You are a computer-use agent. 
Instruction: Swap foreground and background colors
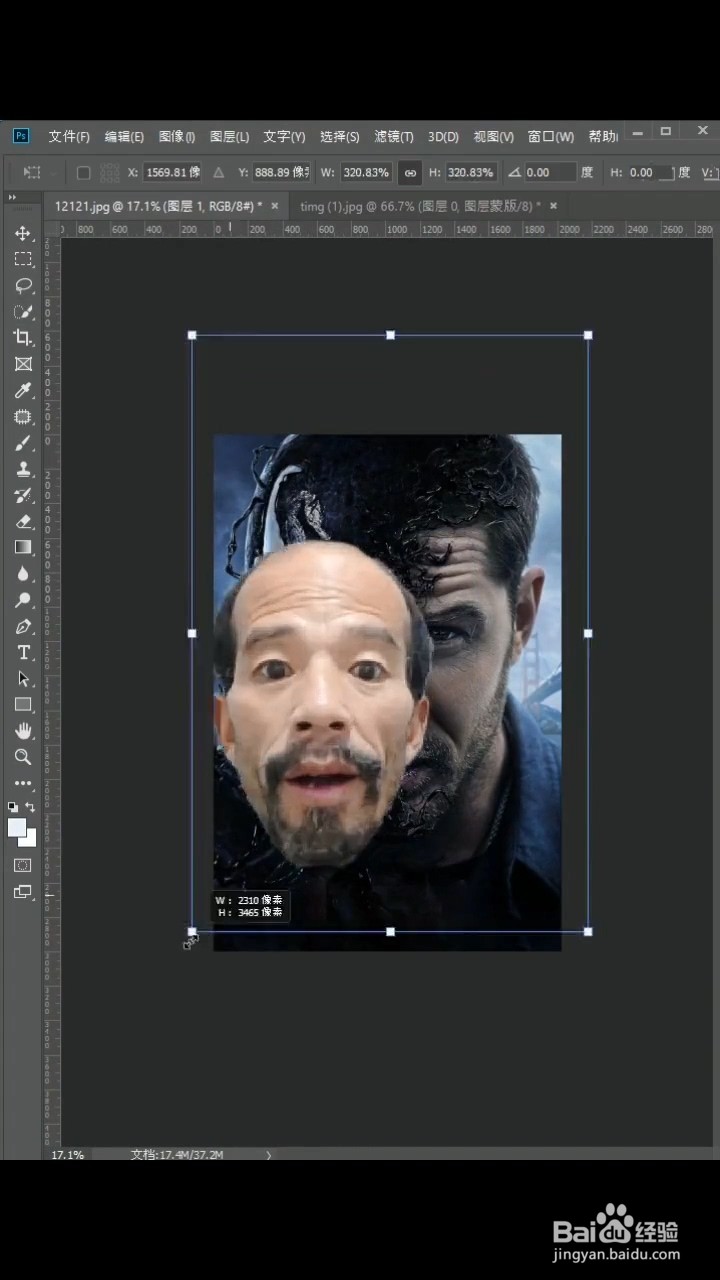(30, 806)
